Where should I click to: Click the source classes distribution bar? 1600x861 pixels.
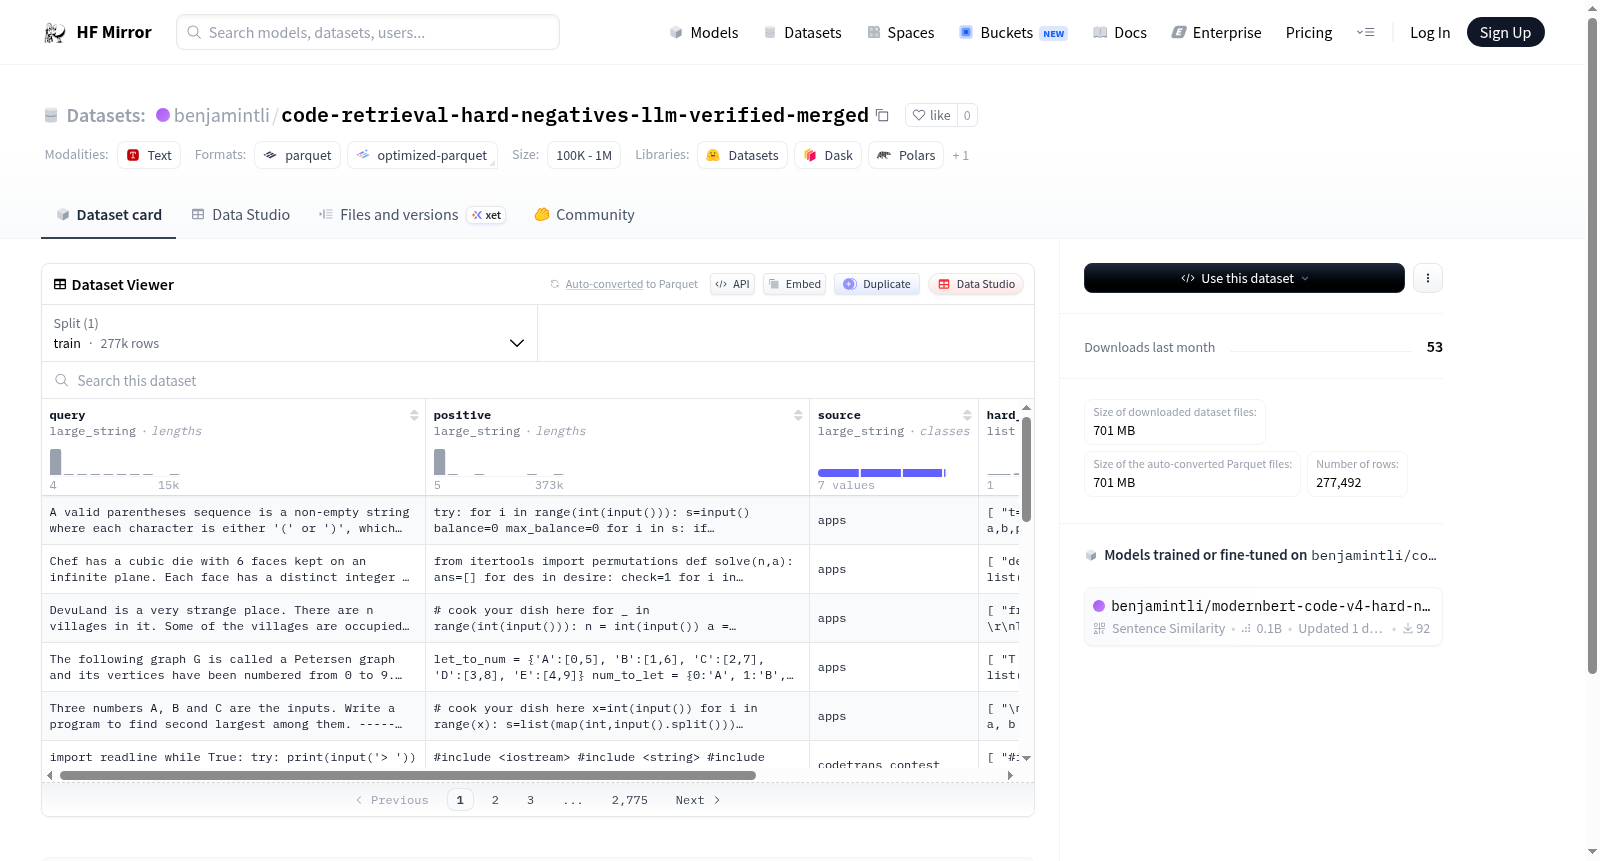tap(881, 473)
